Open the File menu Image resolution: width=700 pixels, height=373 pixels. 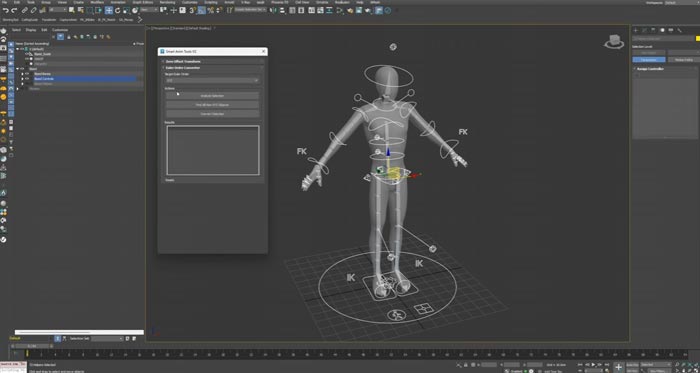pyautogui.click(x=4, y=2)
